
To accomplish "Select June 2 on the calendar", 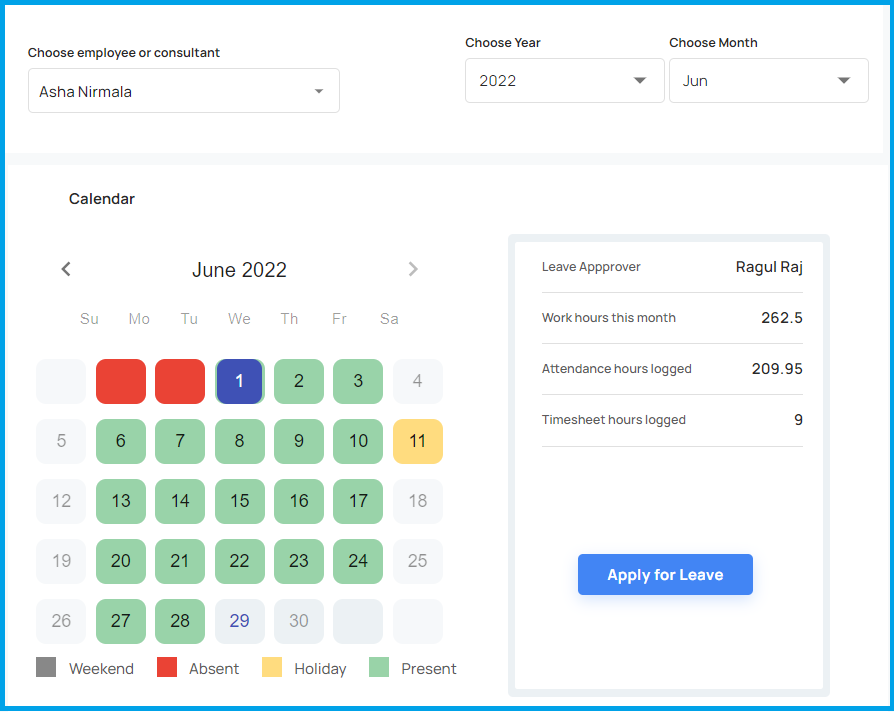I will pos(299,381).
